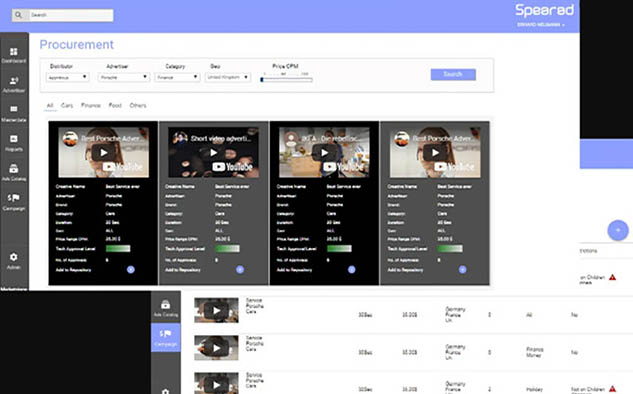Click the red warning triangle in right window

coord(612,277)
